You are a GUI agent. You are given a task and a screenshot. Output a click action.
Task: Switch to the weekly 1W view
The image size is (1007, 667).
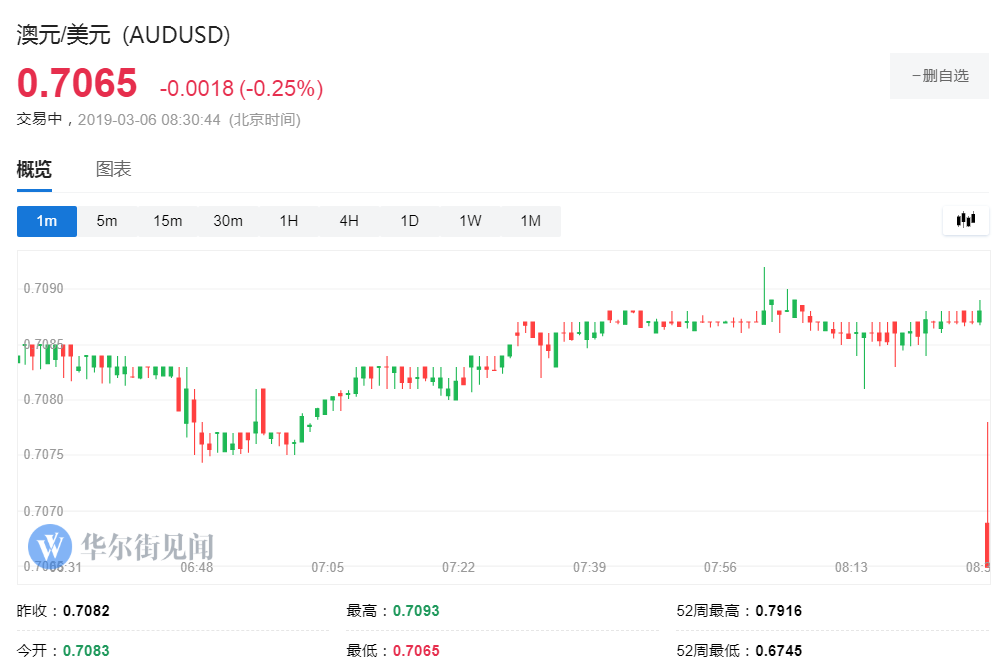470,220
